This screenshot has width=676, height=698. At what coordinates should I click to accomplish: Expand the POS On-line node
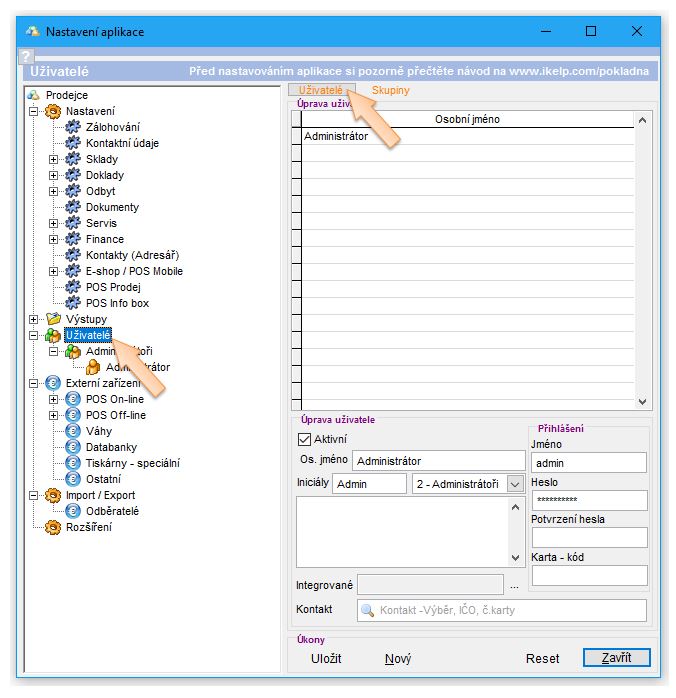pyautogui.click(x=53, y=399)
